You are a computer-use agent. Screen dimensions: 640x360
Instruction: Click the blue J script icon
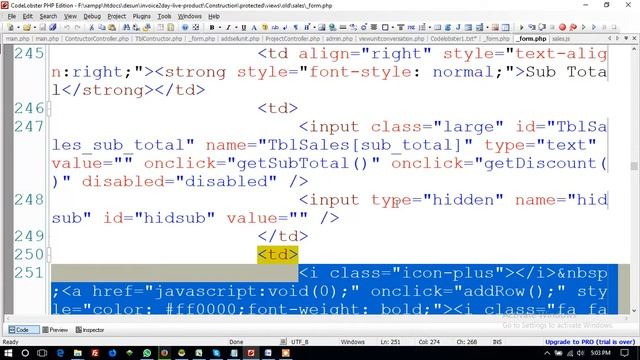click(x=458, y=27)
